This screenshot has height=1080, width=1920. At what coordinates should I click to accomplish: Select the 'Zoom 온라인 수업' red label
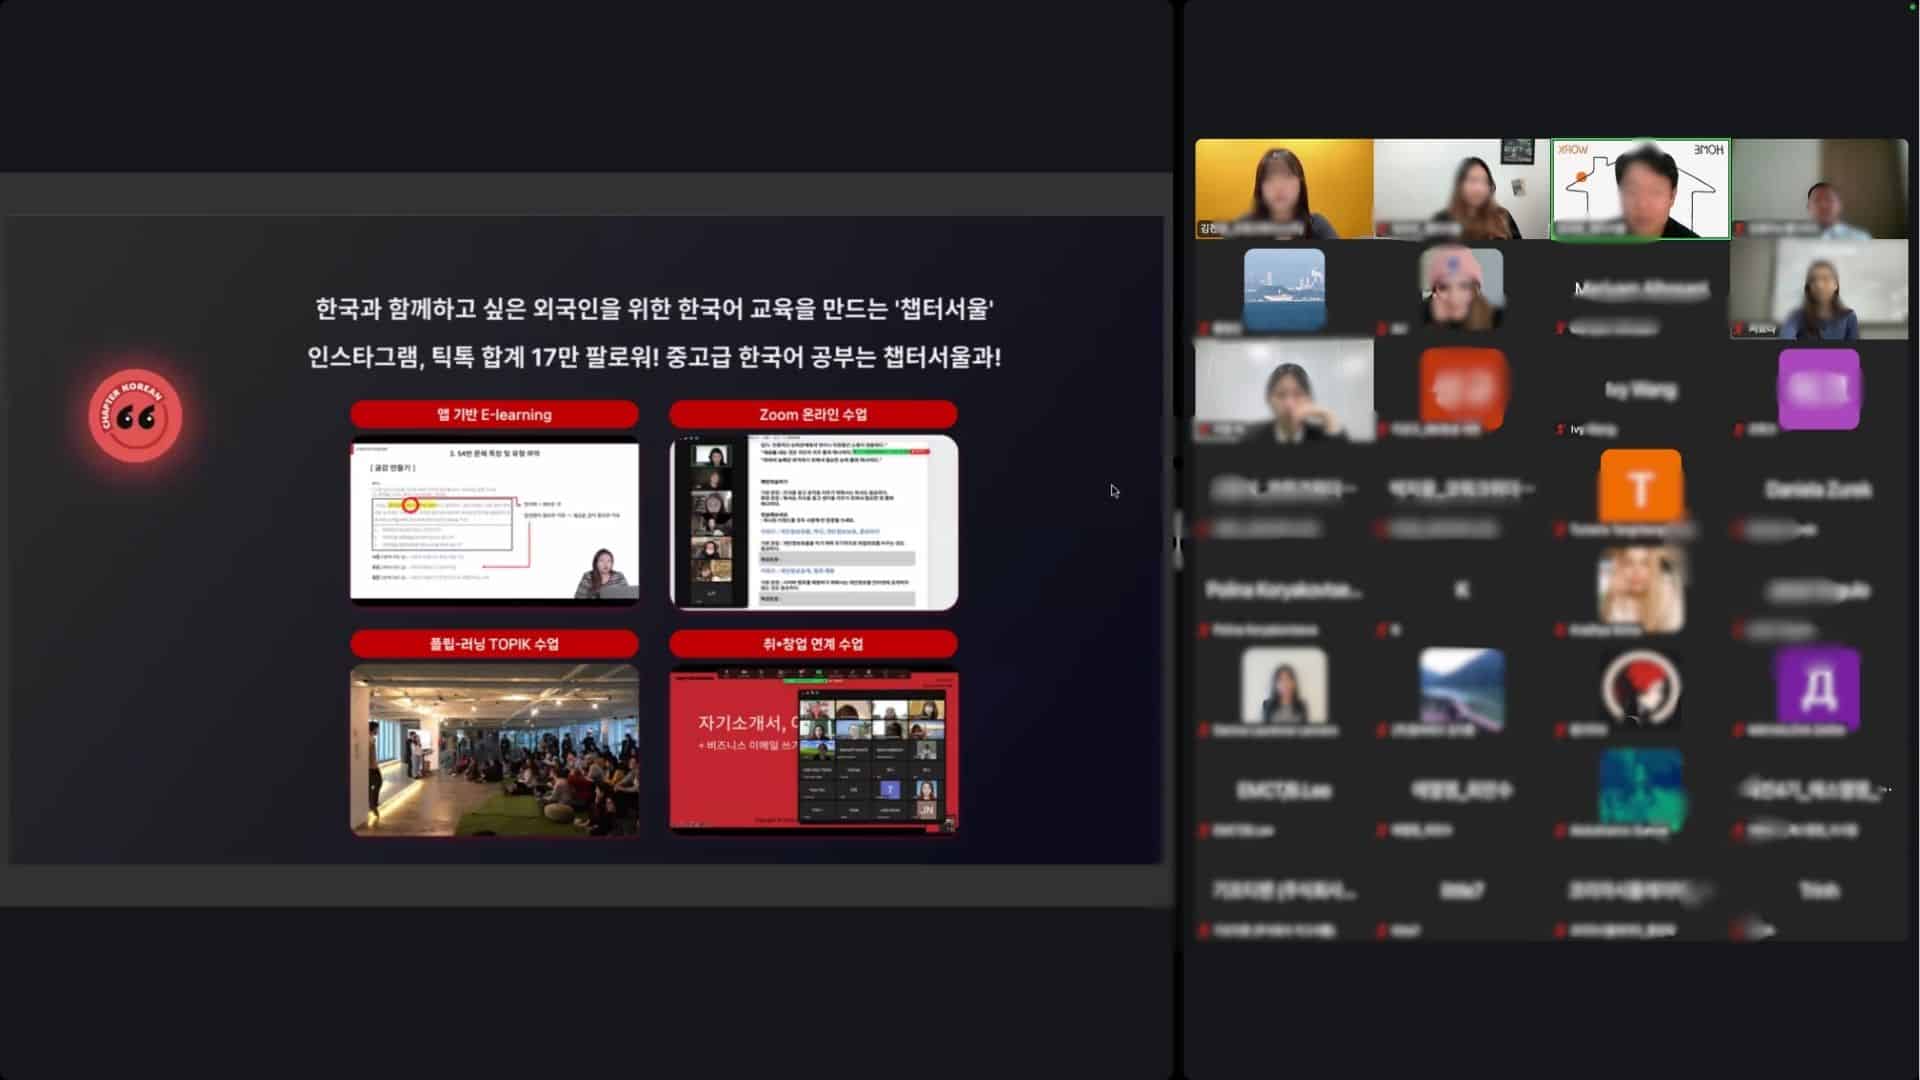pos(813,414)
